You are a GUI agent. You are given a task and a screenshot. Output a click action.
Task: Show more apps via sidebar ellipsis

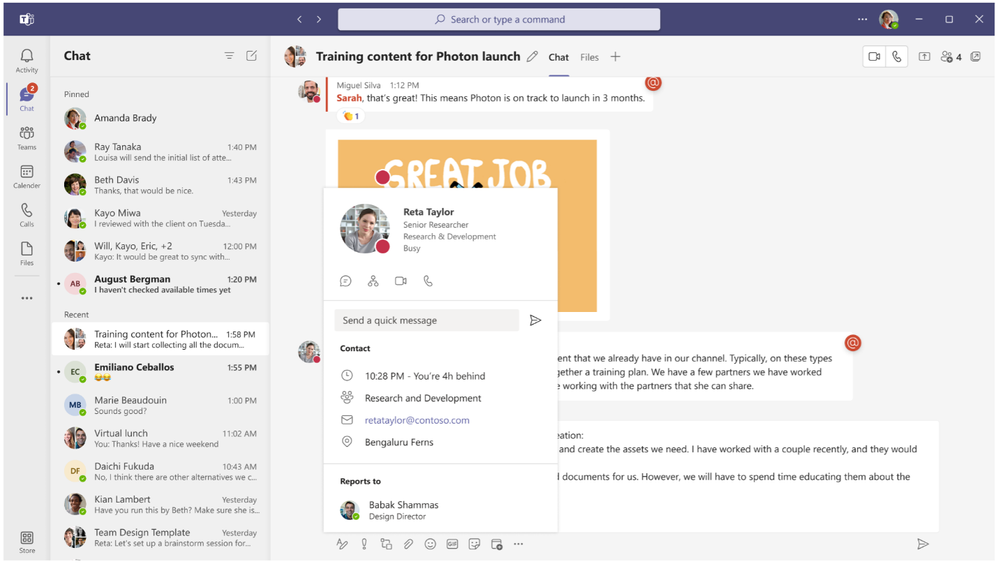[27, 298]
